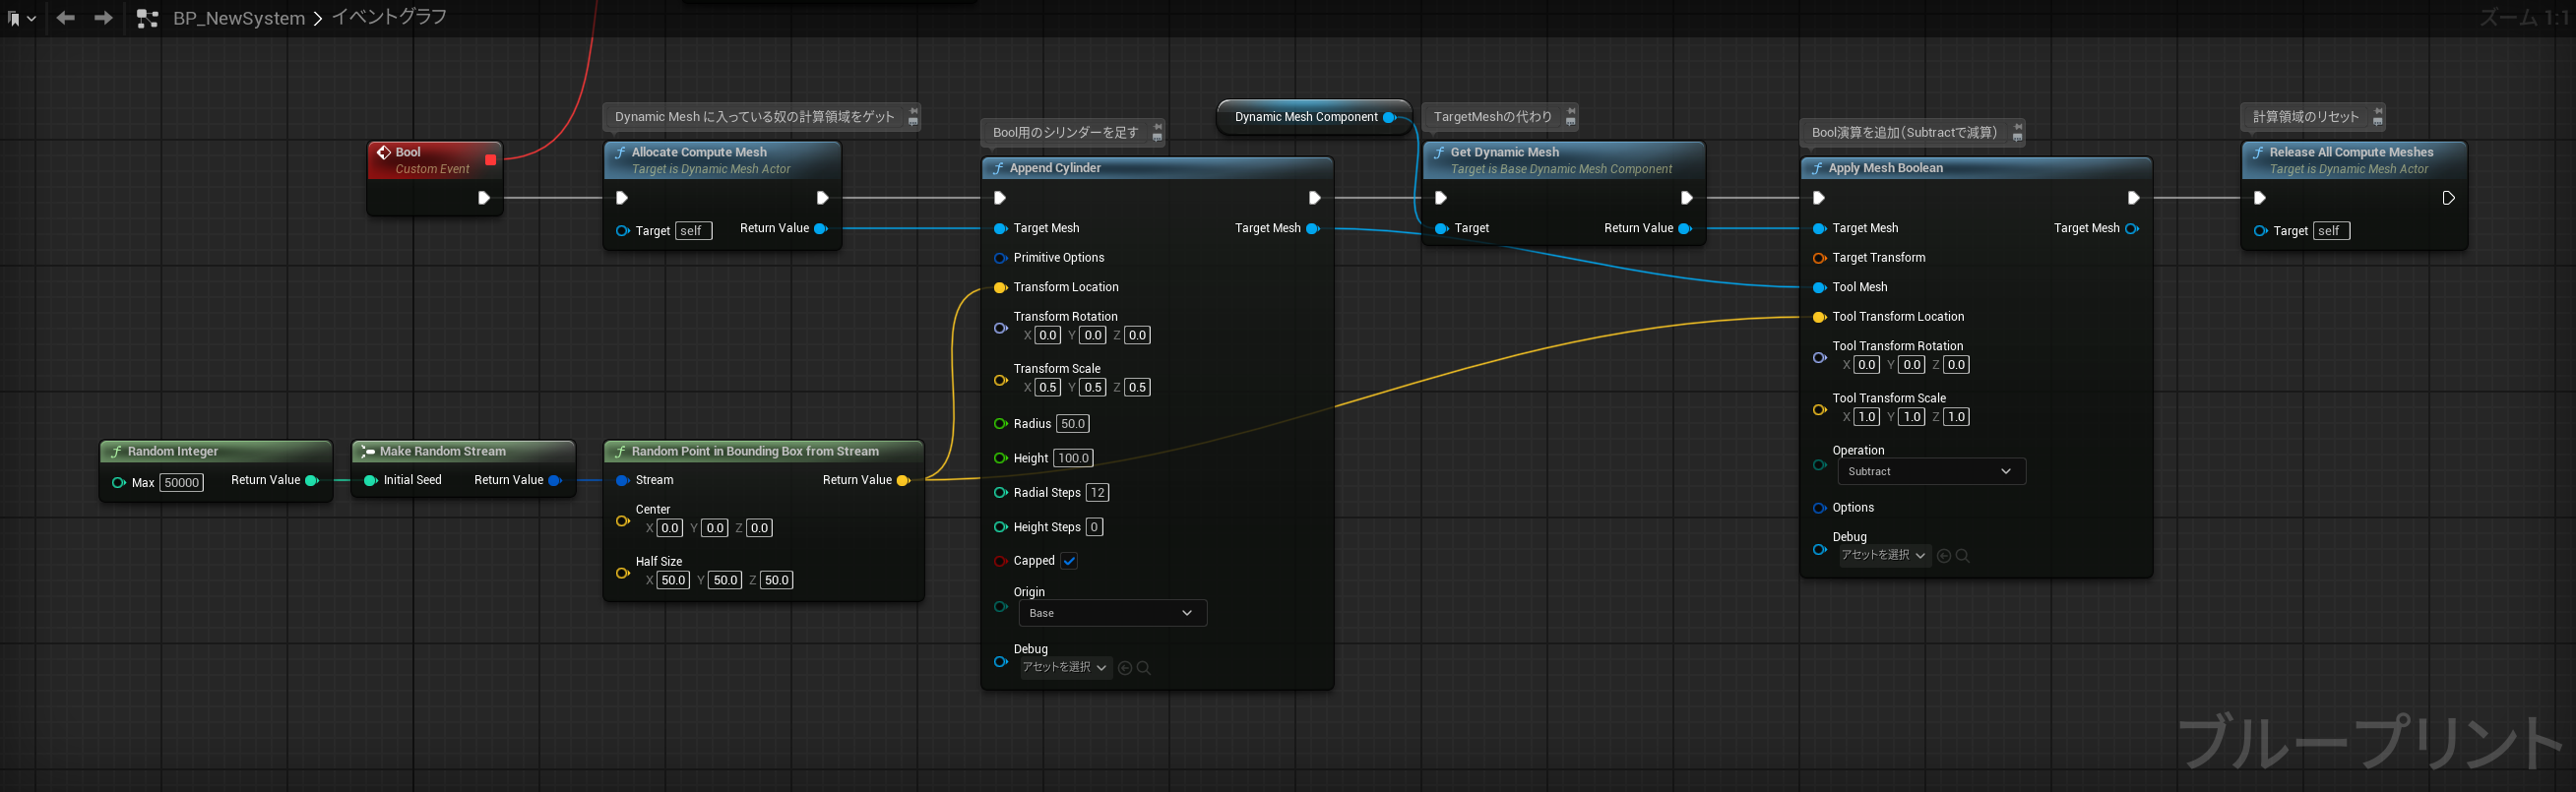Edit the Radial Steps field 12
The image size is (2576, 792).
1098,493
